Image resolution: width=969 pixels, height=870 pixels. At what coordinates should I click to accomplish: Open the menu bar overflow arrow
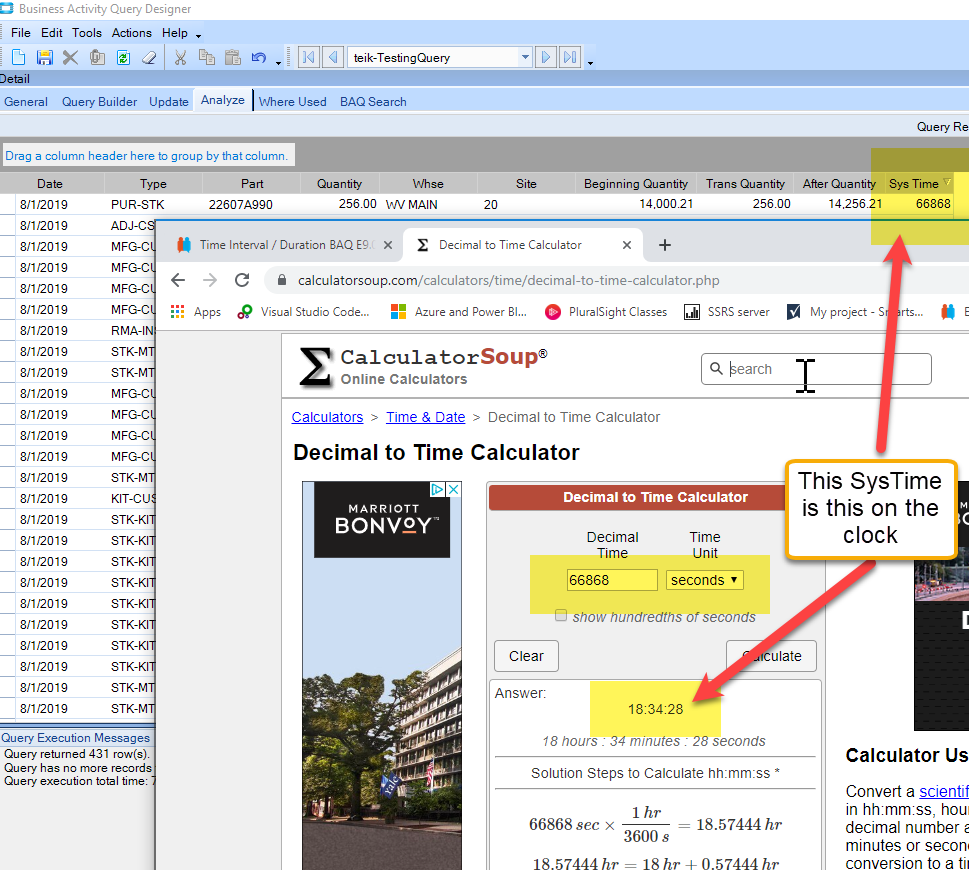point(198,36)
